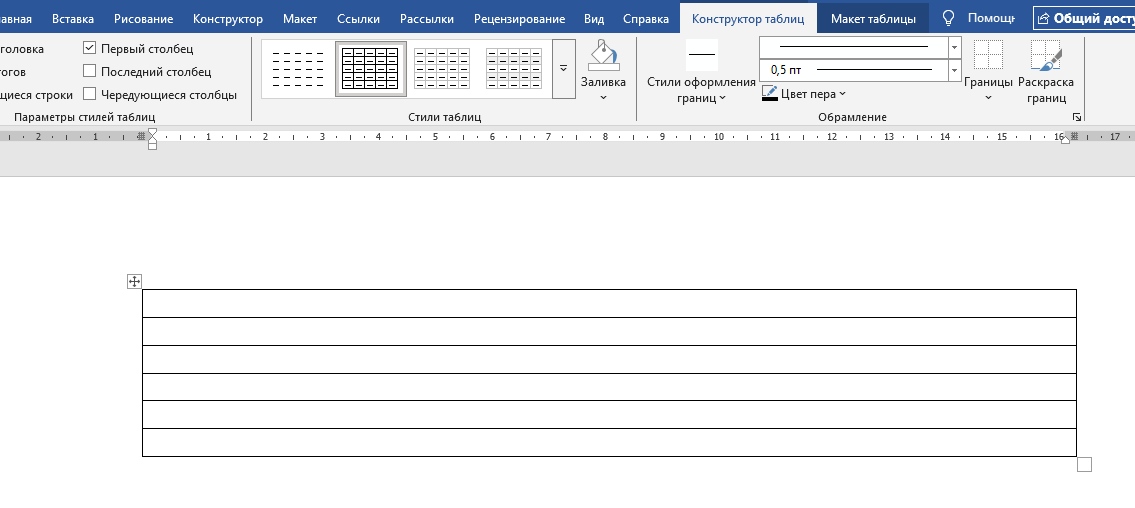1135x508 pixels.
Task: Toggle the Первый столбец checkbox
Action: 90,48
